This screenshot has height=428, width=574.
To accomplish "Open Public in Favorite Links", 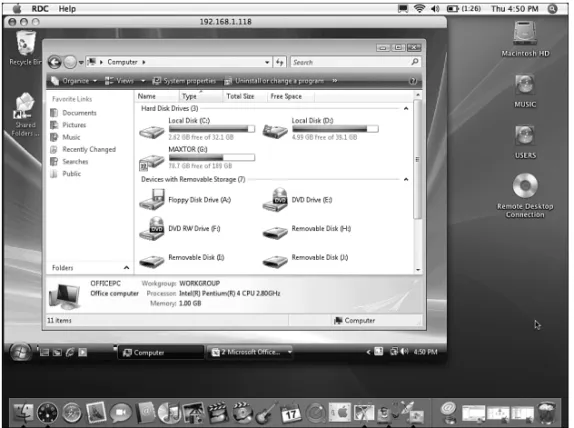I will 66,174.
